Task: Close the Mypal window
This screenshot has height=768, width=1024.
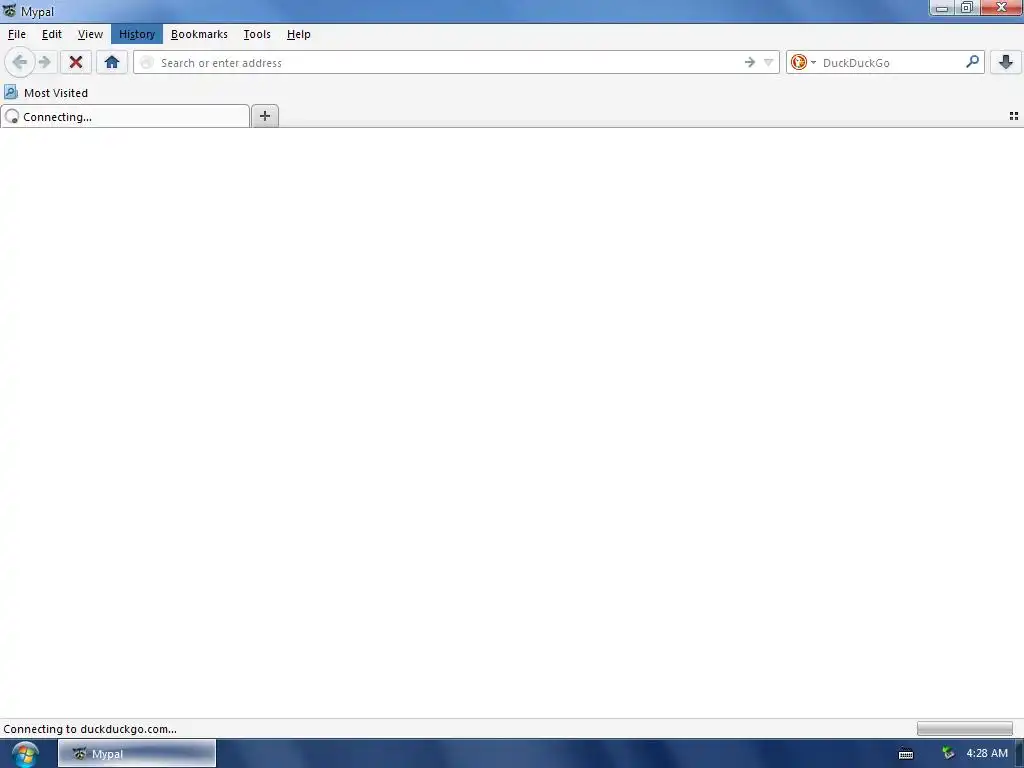Action: click(x=1002, y=8)
